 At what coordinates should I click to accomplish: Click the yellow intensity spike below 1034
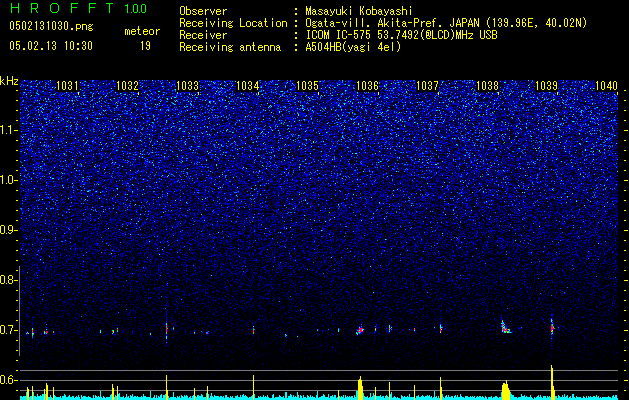coord(254,387)
